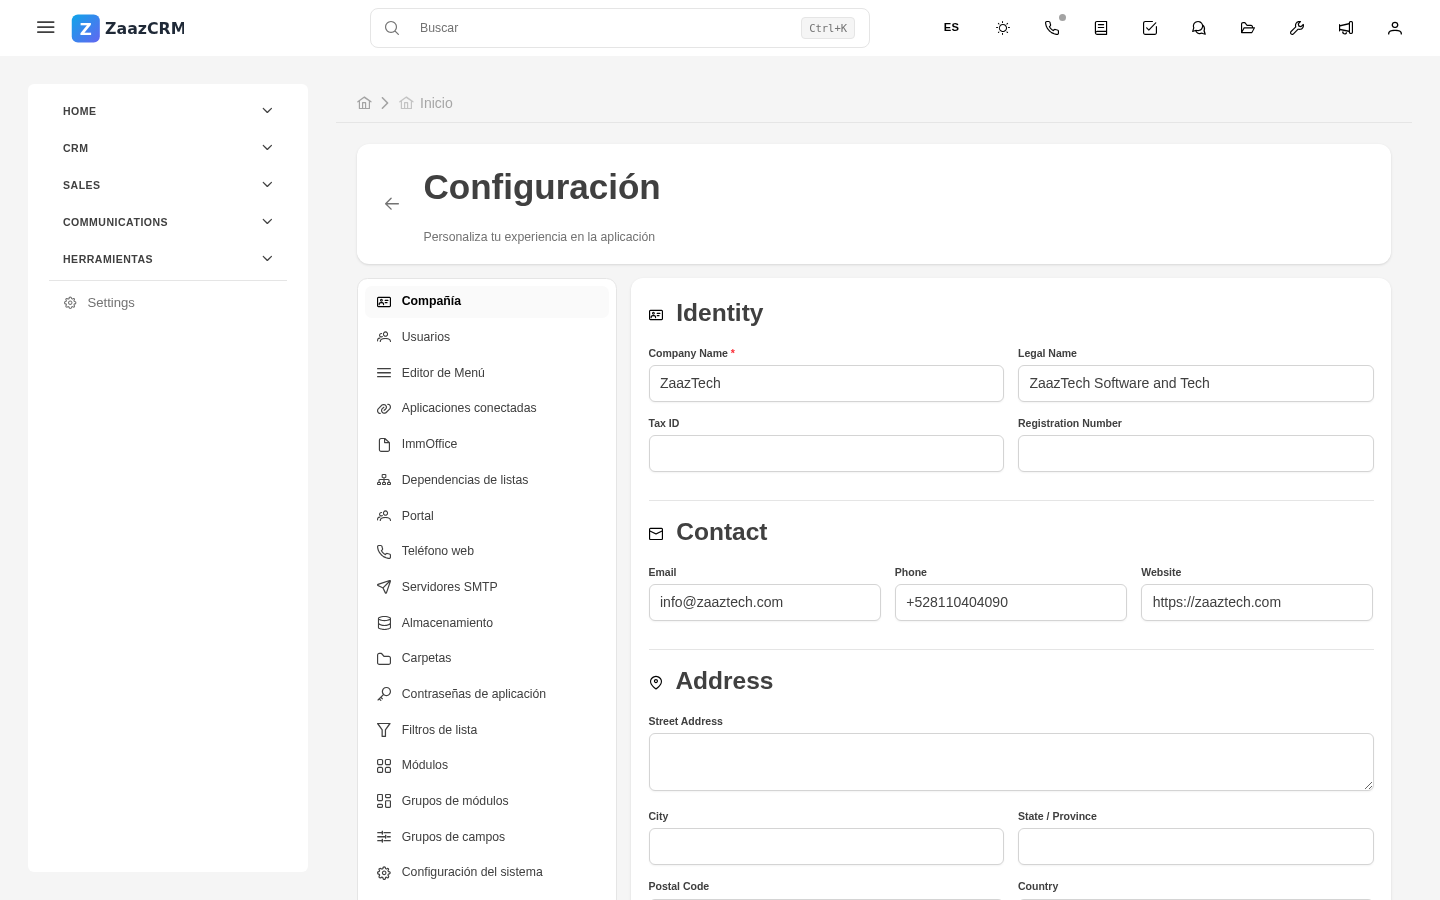Screen dimensions: 1440x900
Task: Expand the HERRAMIENTAS sidebar section
Action: coord(168,259)
